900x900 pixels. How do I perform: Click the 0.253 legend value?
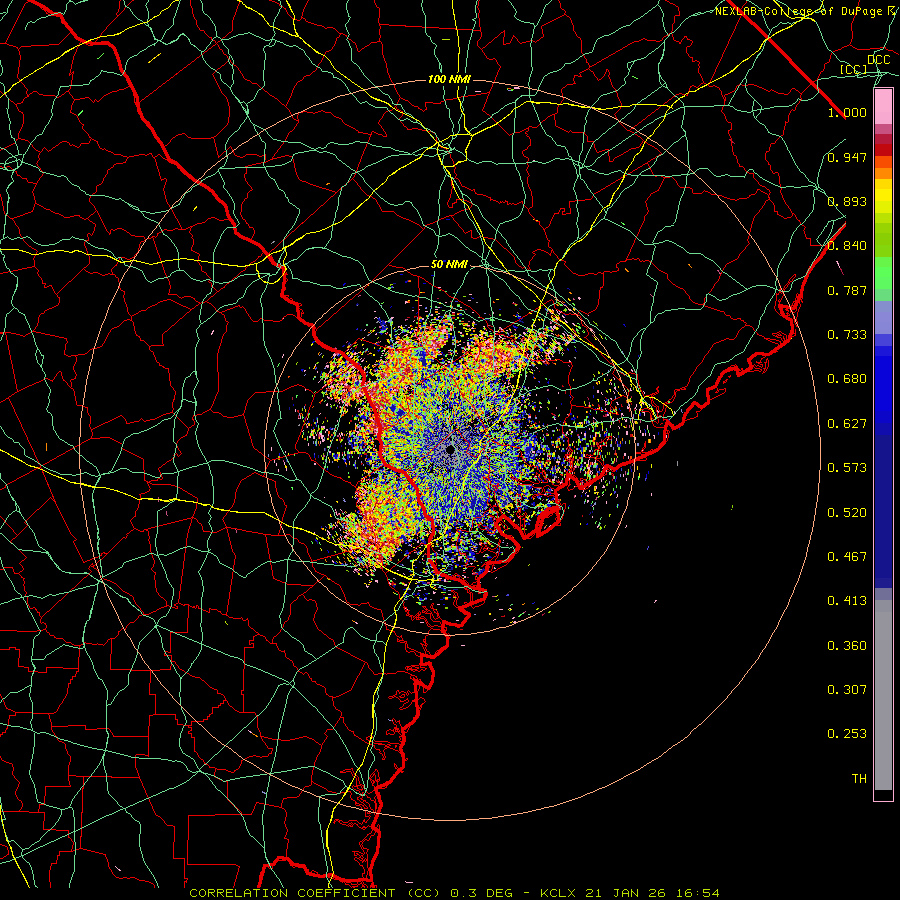pos(847,734)
